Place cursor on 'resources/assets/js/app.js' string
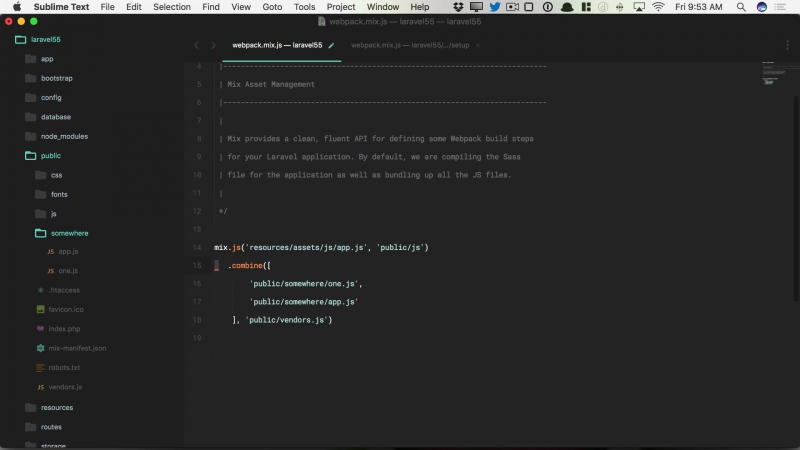Viewport: 800px width, 450px height. 306,248
